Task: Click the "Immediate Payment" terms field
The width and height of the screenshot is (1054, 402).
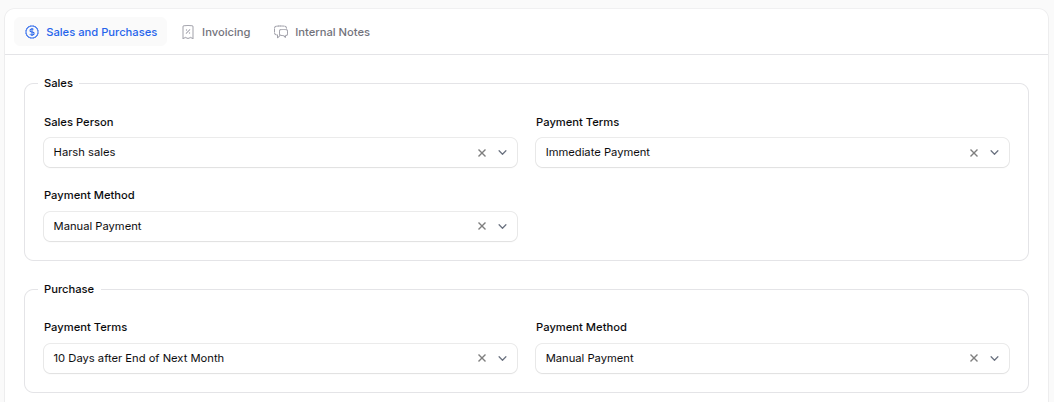Action: [x=740, y=153]
